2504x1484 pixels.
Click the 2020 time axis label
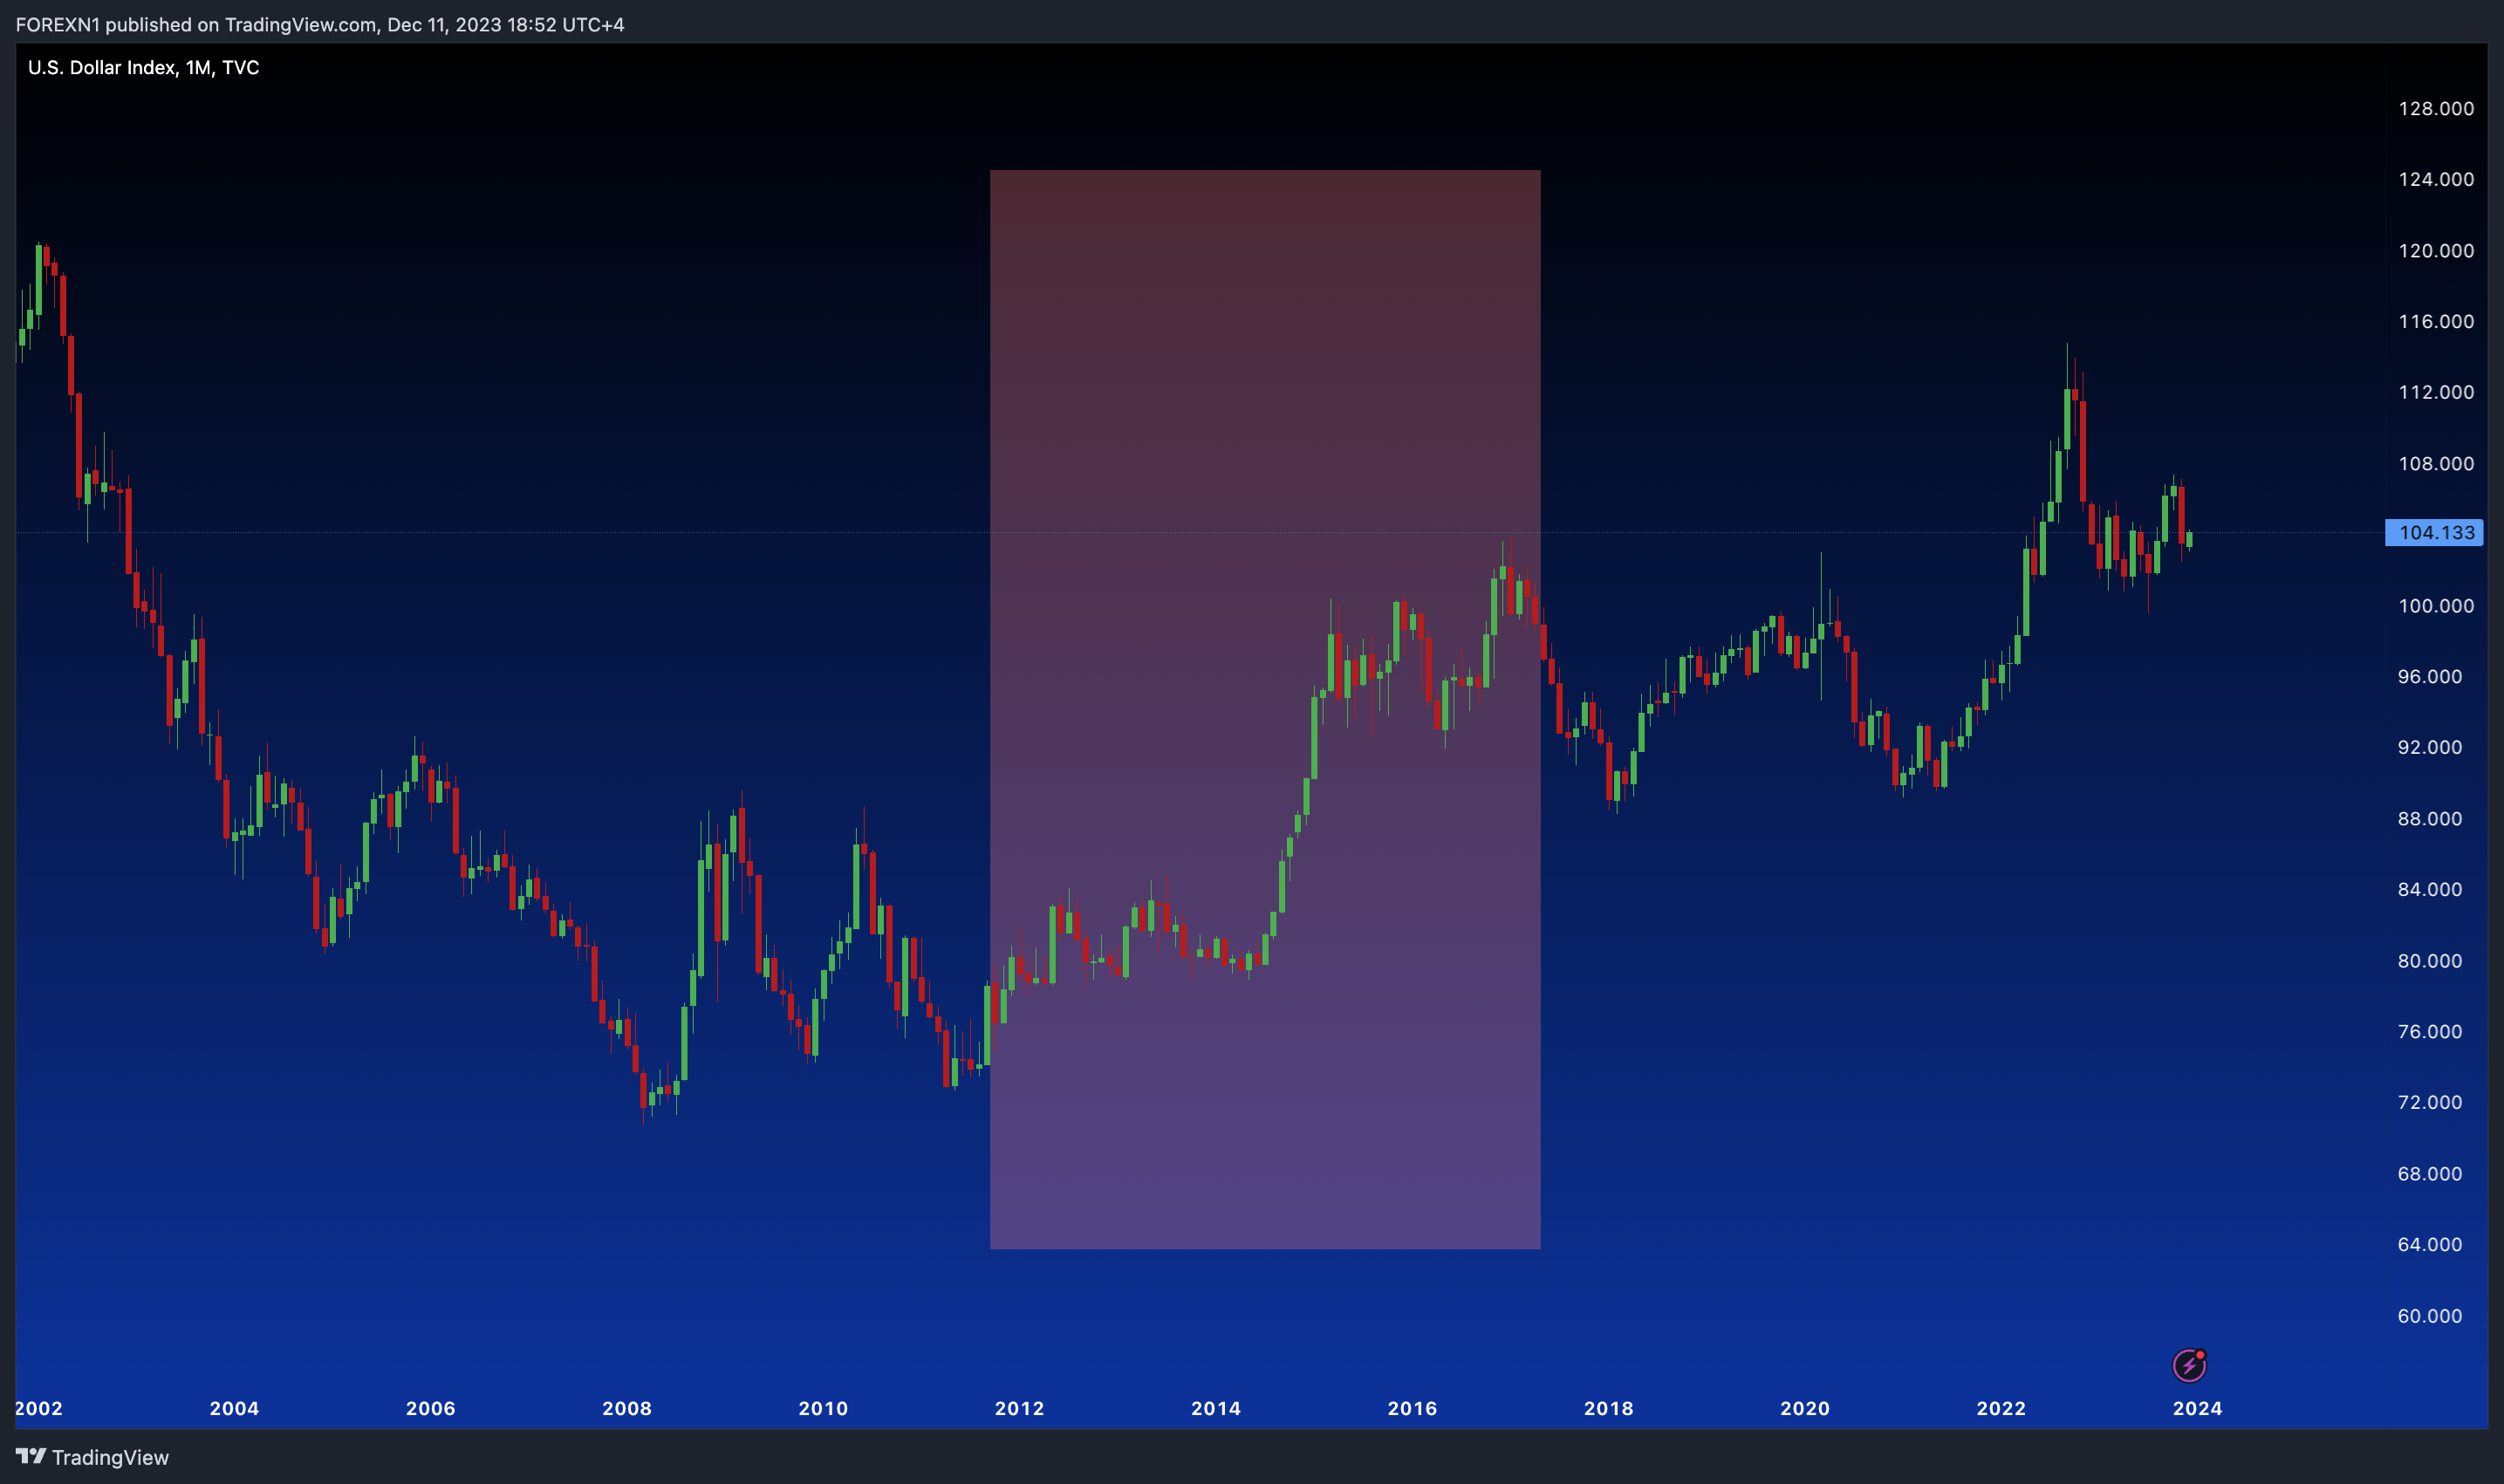pyautogui.click(x=1805, y=1408)
